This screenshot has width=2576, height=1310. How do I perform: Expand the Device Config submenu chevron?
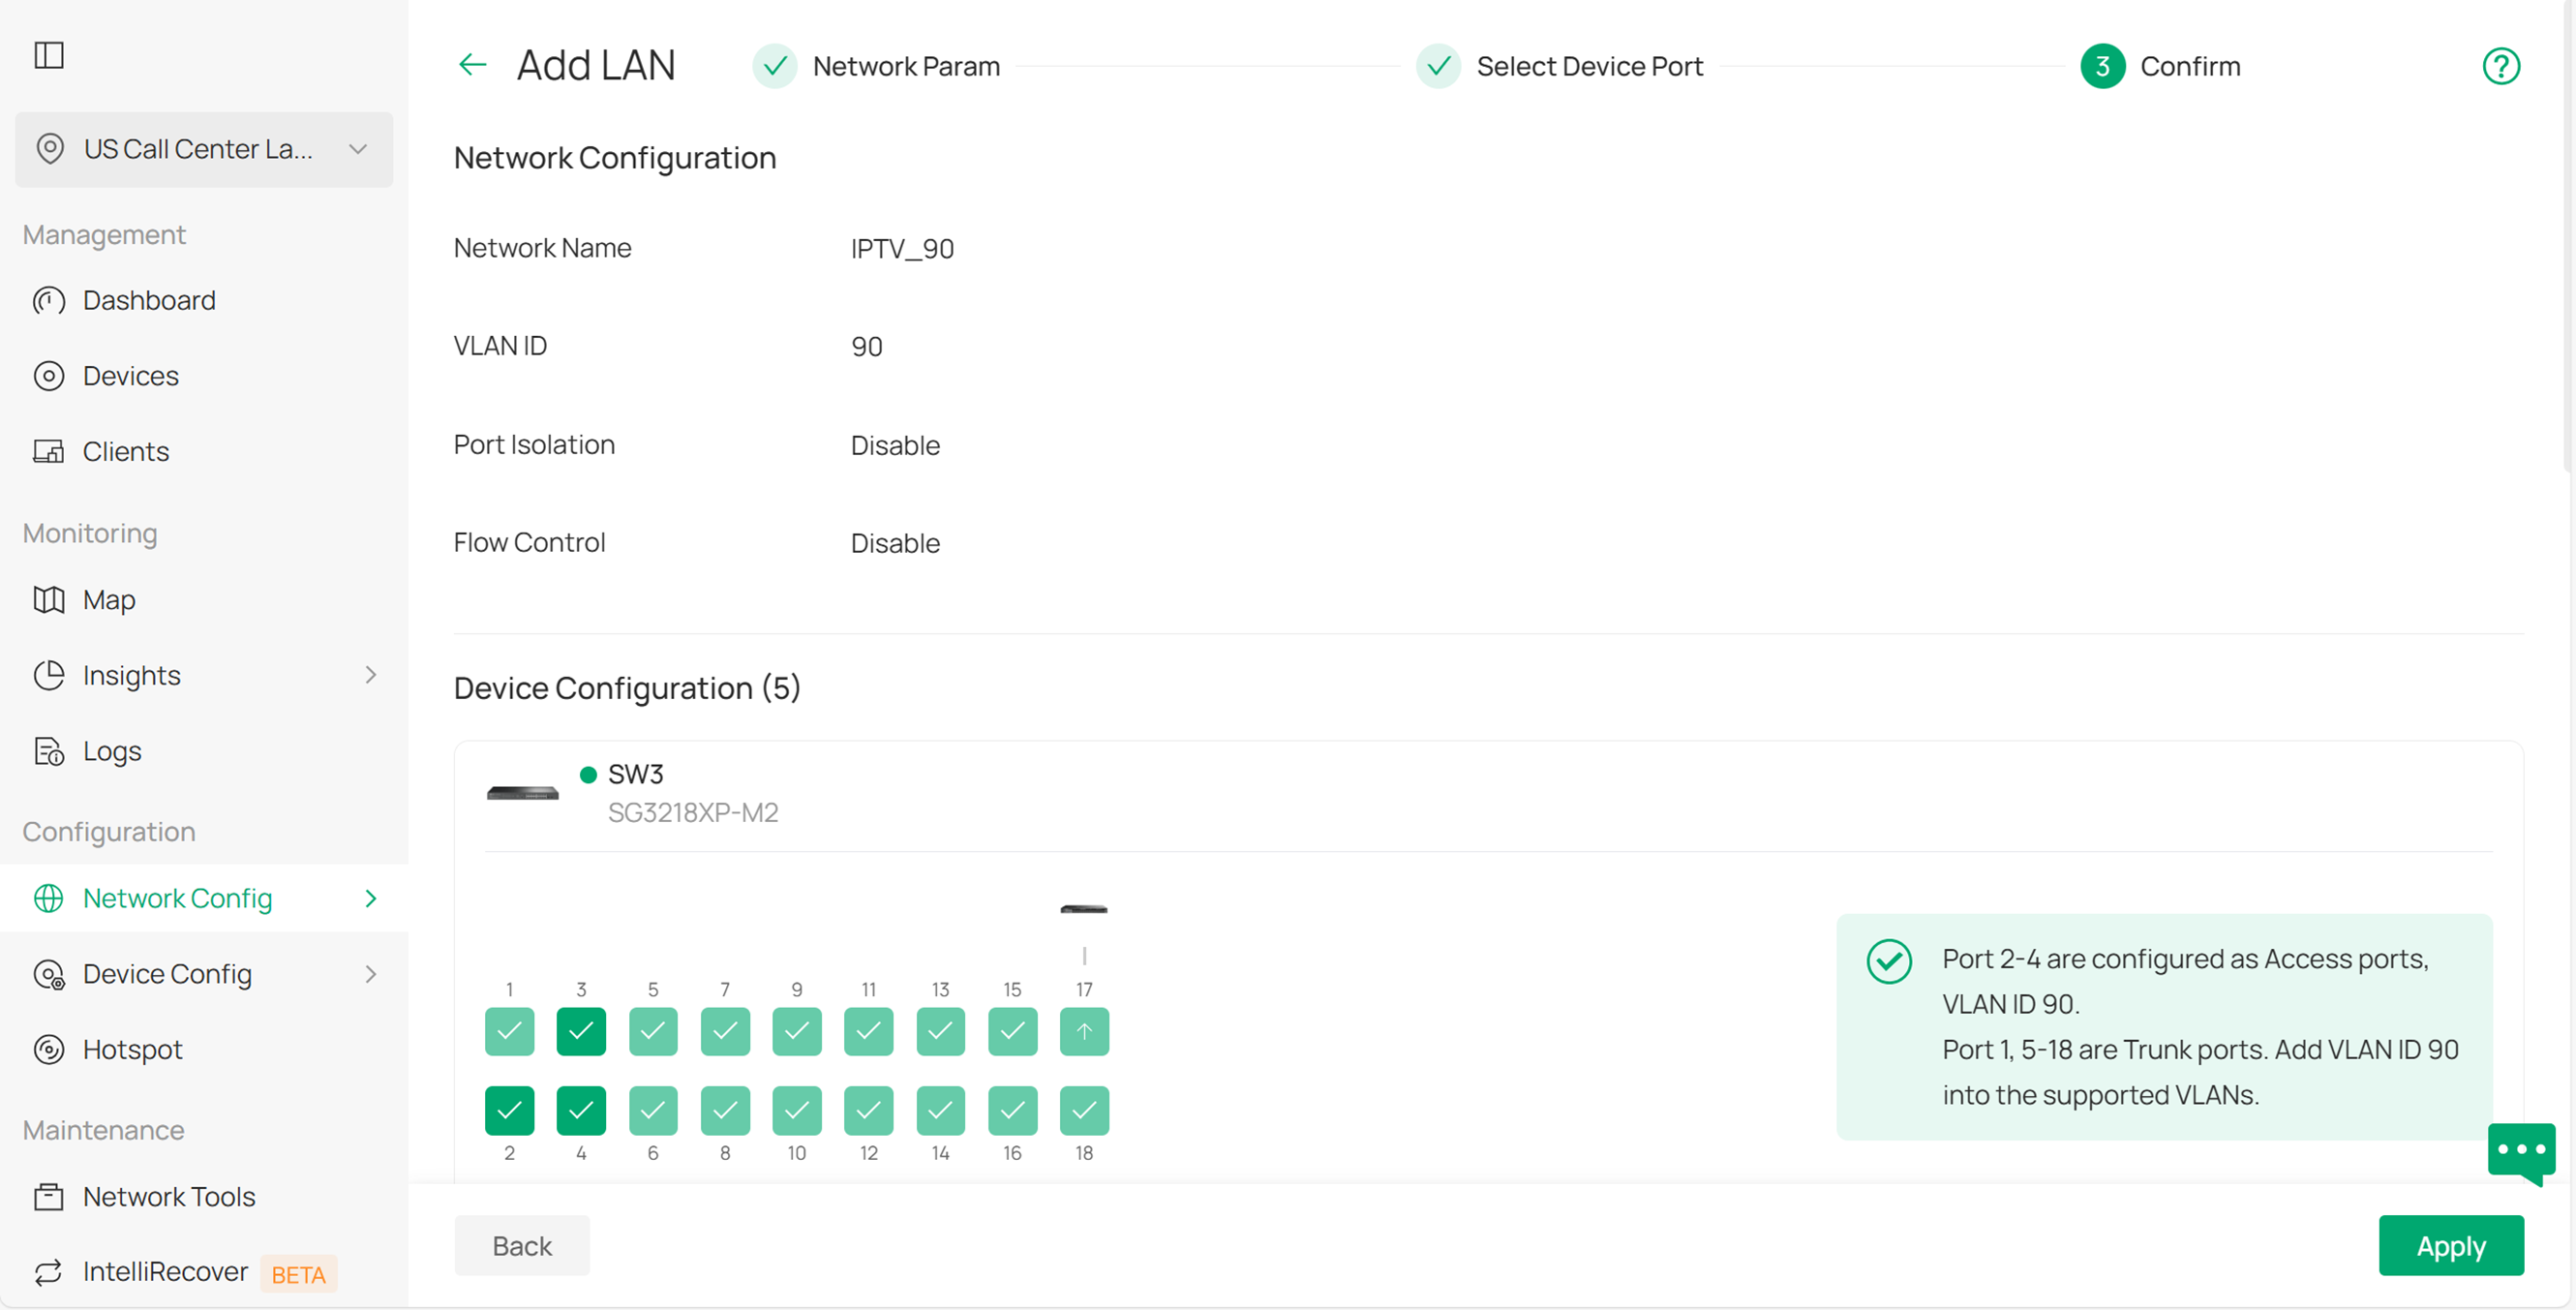371,974
